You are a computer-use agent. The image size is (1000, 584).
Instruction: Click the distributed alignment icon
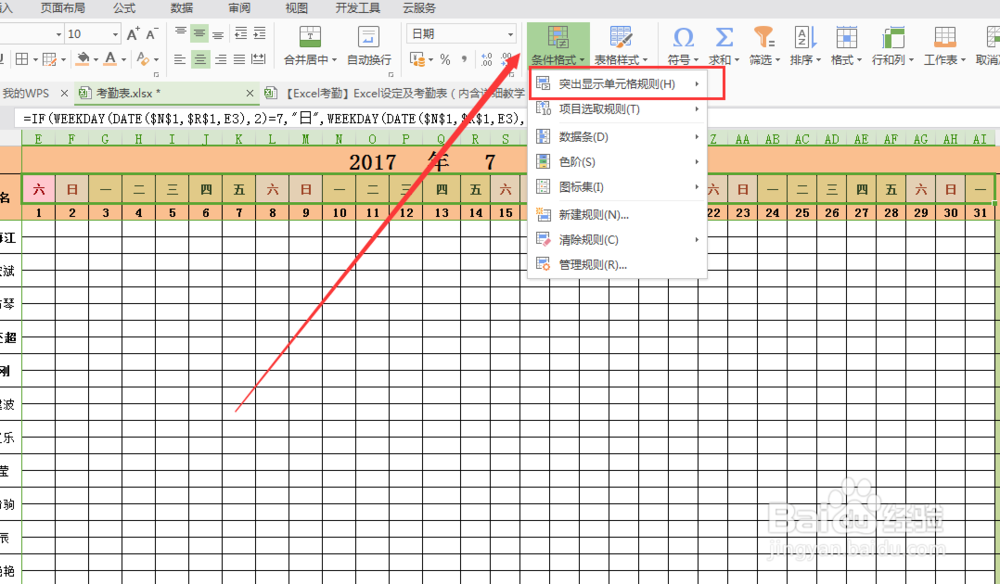(x=258, y=59)
